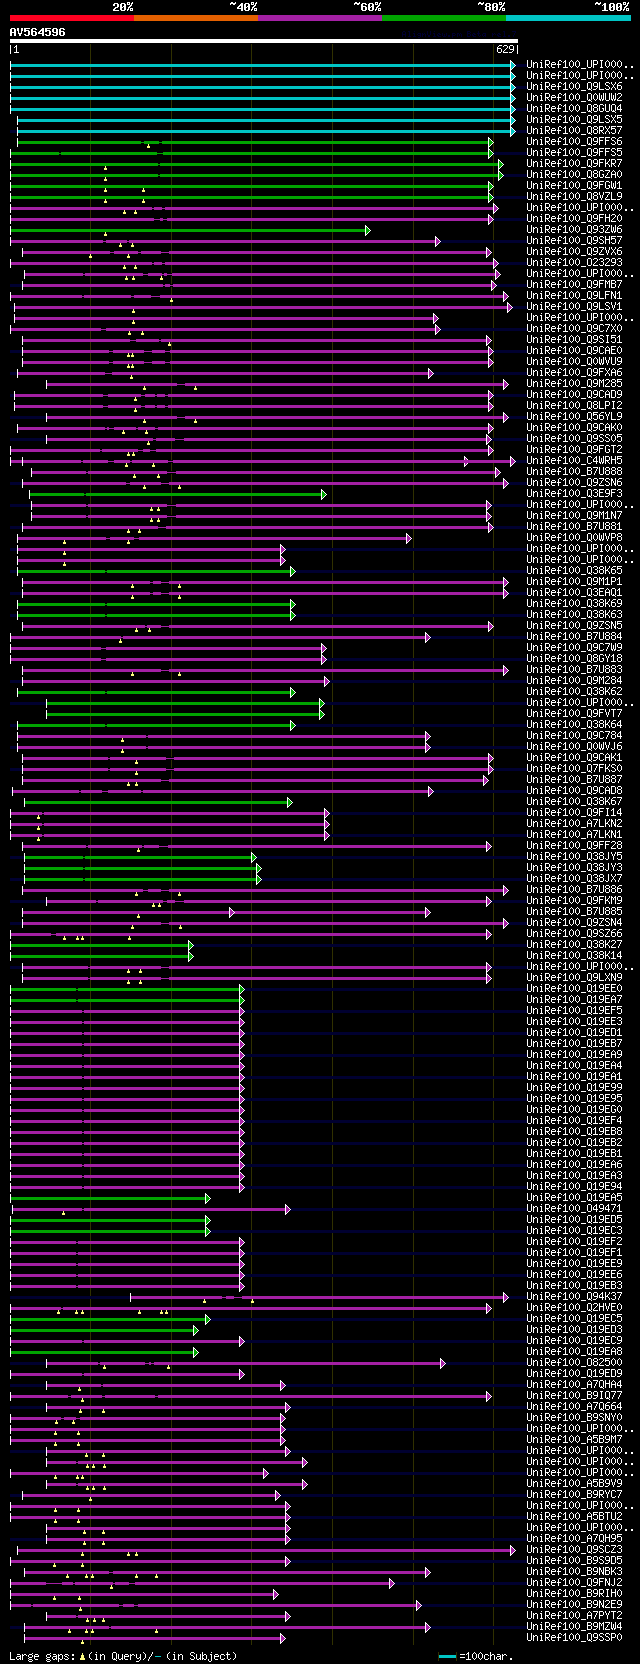Open the UniRef100_O49471 hit
The image size is (640, 1664).
574,1209
